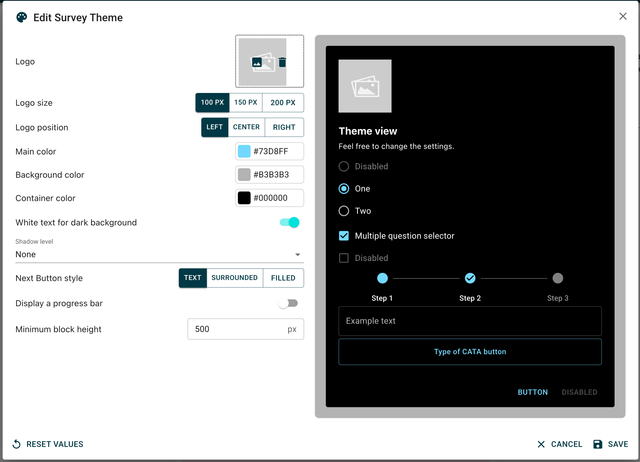Open the Main color swatch

tap(244, 151)
